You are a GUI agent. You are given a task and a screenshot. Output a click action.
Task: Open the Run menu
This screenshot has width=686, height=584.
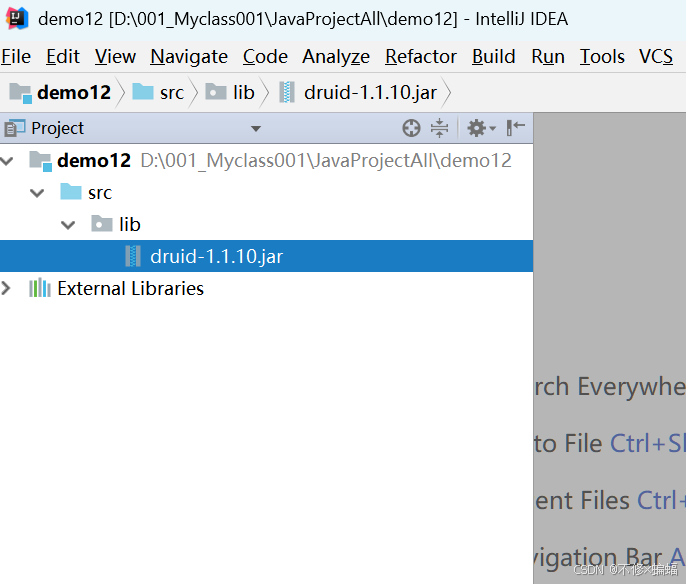[548, 56]
